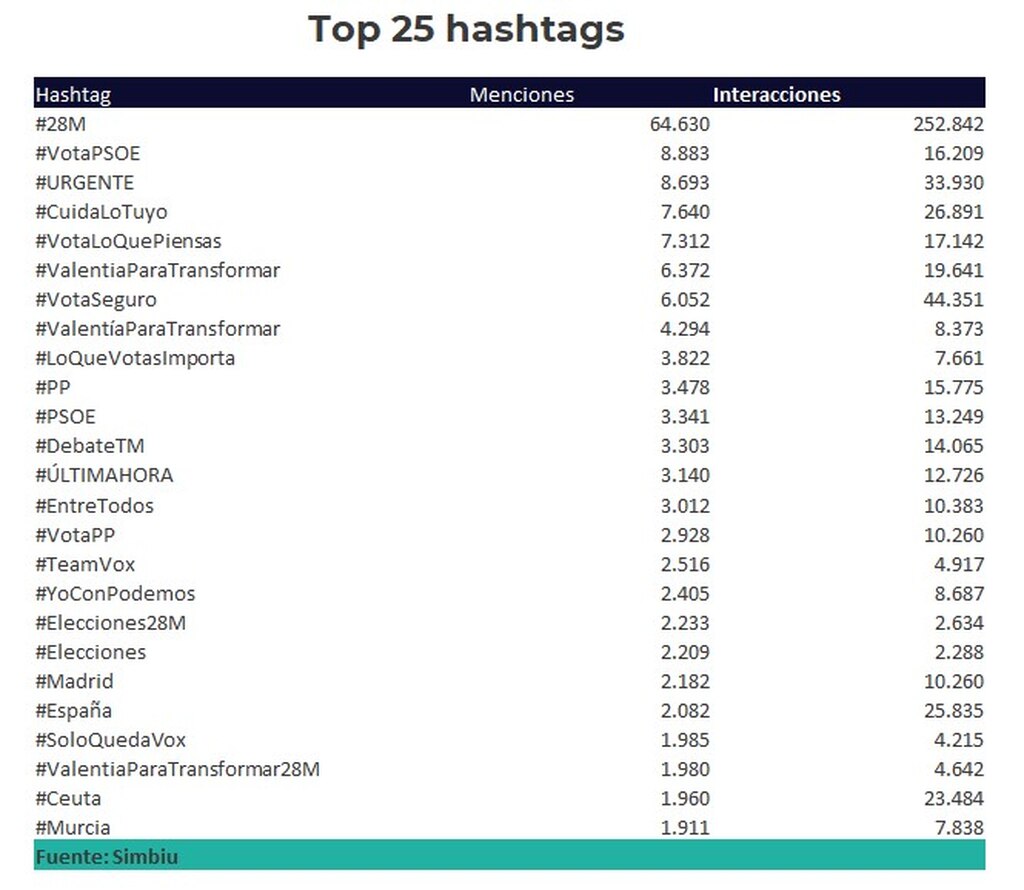Click the #URGENTE hashtag entry

(85, 183)
